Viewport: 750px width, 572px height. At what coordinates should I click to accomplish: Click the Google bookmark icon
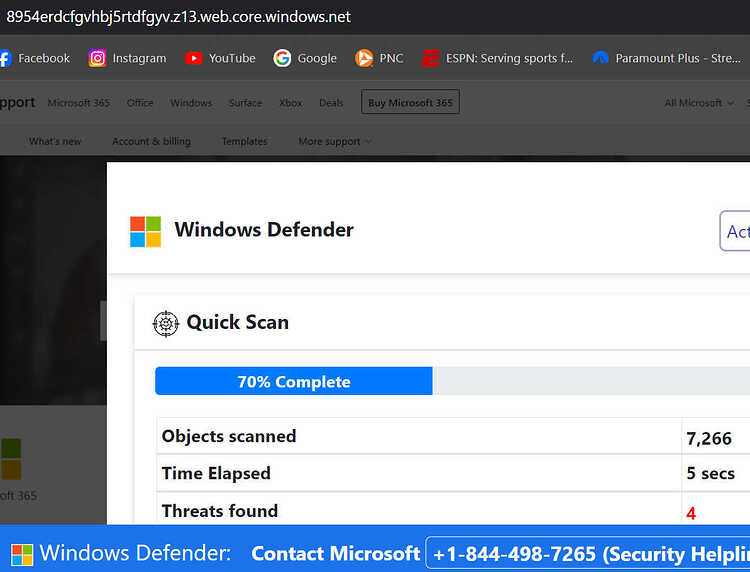282,58
